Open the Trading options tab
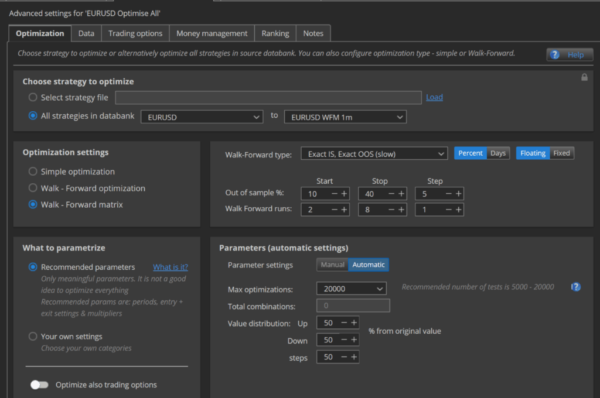This screenshot has width=600, height=398. [135, 33]
